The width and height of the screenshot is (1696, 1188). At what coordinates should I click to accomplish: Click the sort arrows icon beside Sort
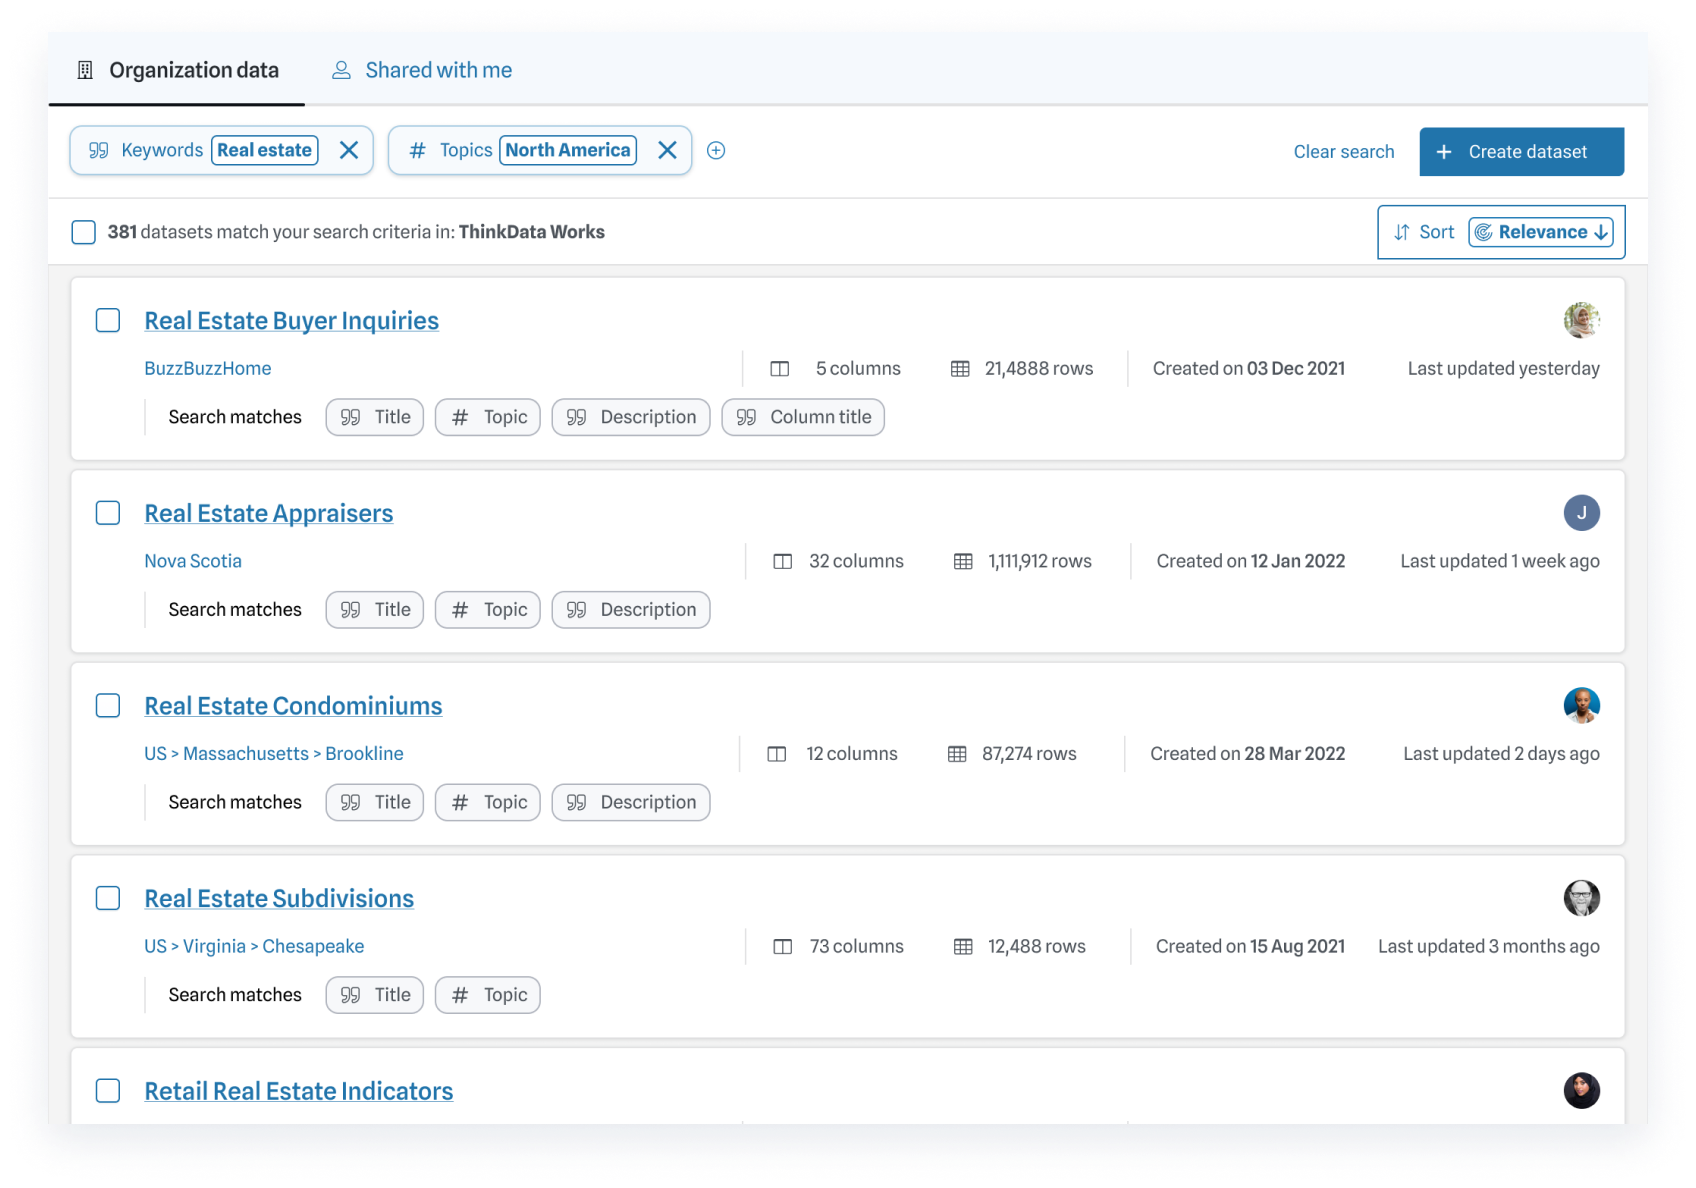pos(1401,232)
